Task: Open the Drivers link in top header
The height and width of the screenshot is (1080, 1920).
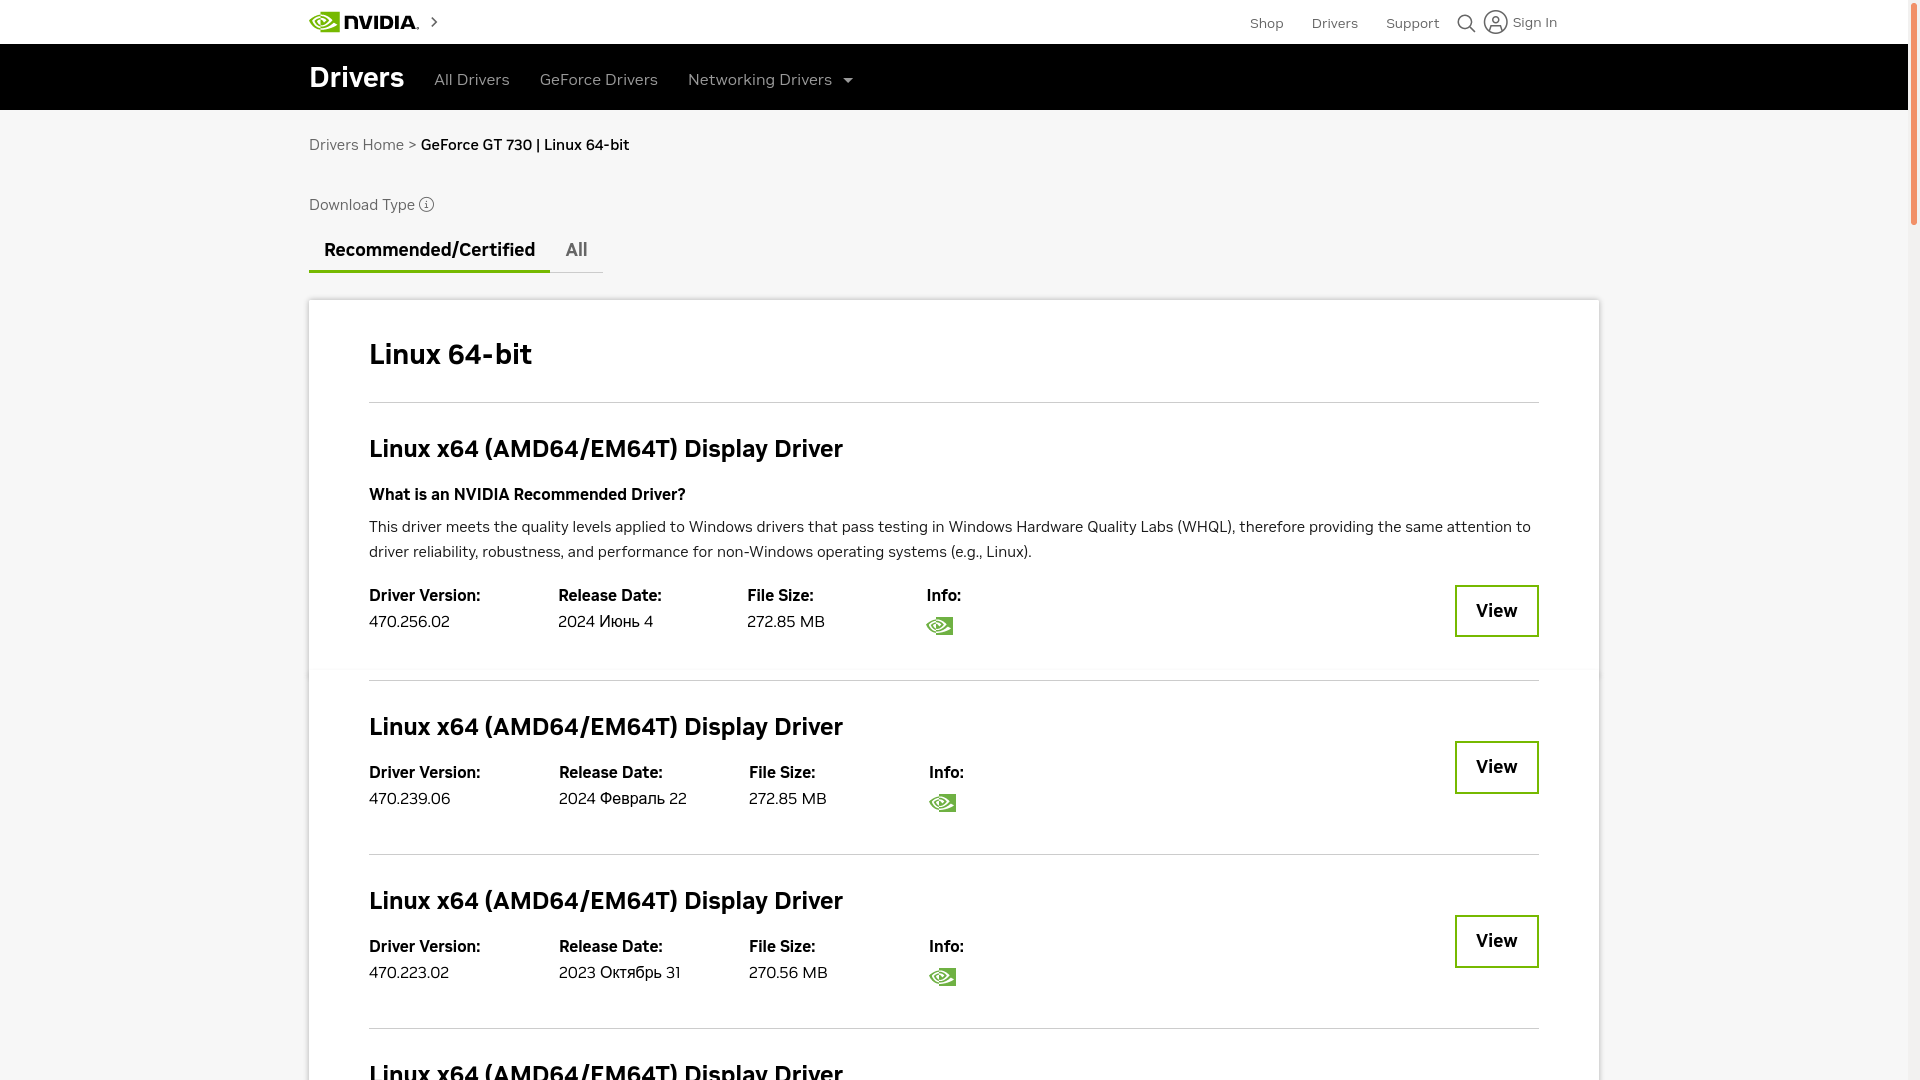Action: 1334,23
